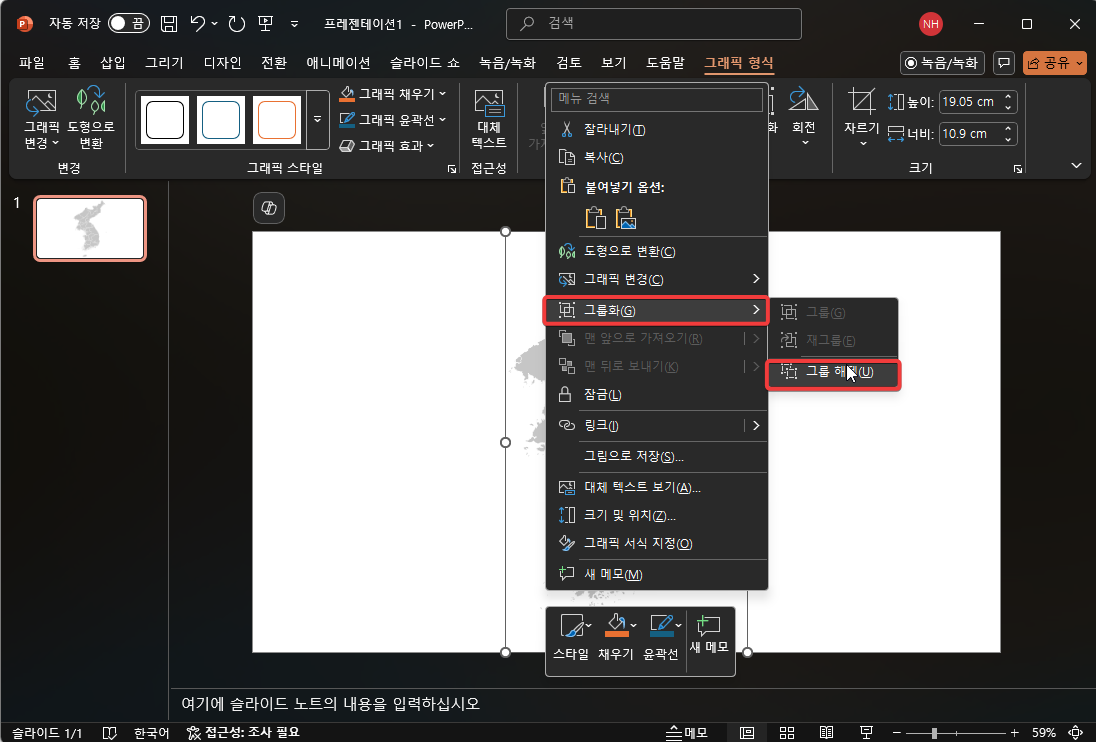The height and width of the screenshot is (742, 1096).
Task: Click the 공유 (Share) button
Action: click(x=1056, y=61)
